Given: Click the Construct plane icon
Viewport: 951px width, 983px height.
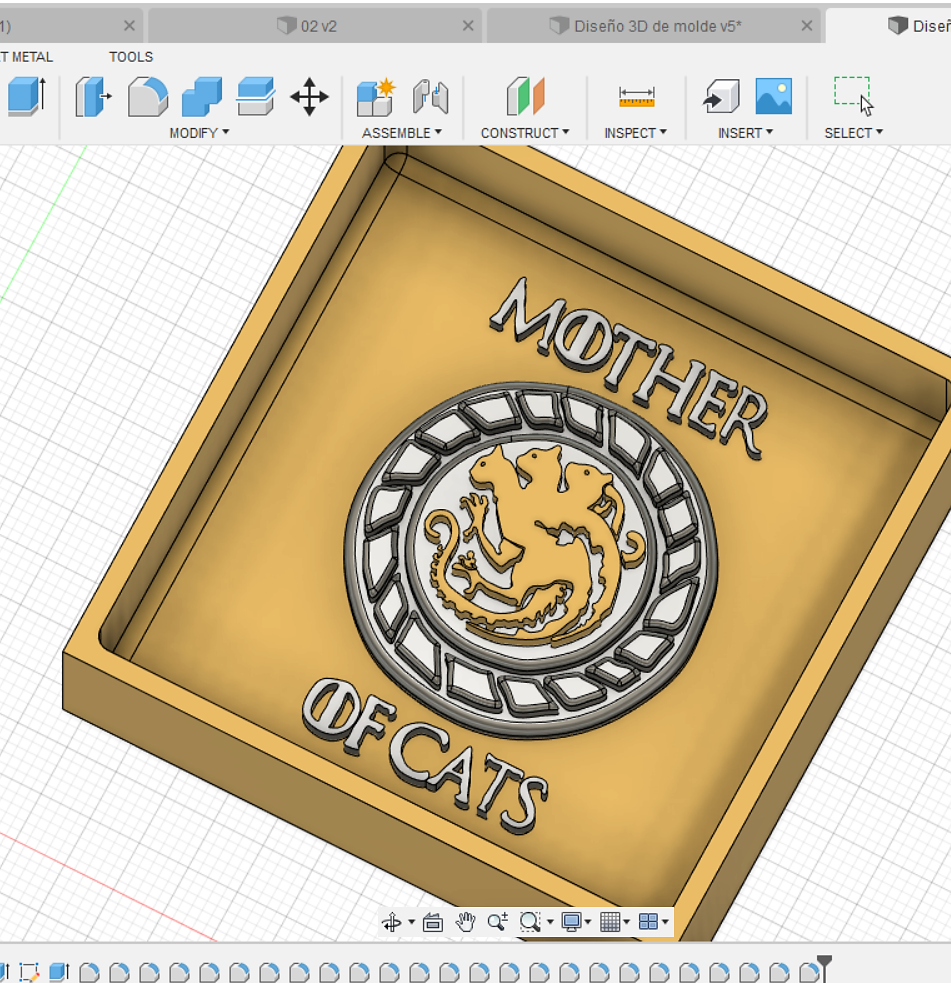Looking at the screenshot, I should point(525,97).
